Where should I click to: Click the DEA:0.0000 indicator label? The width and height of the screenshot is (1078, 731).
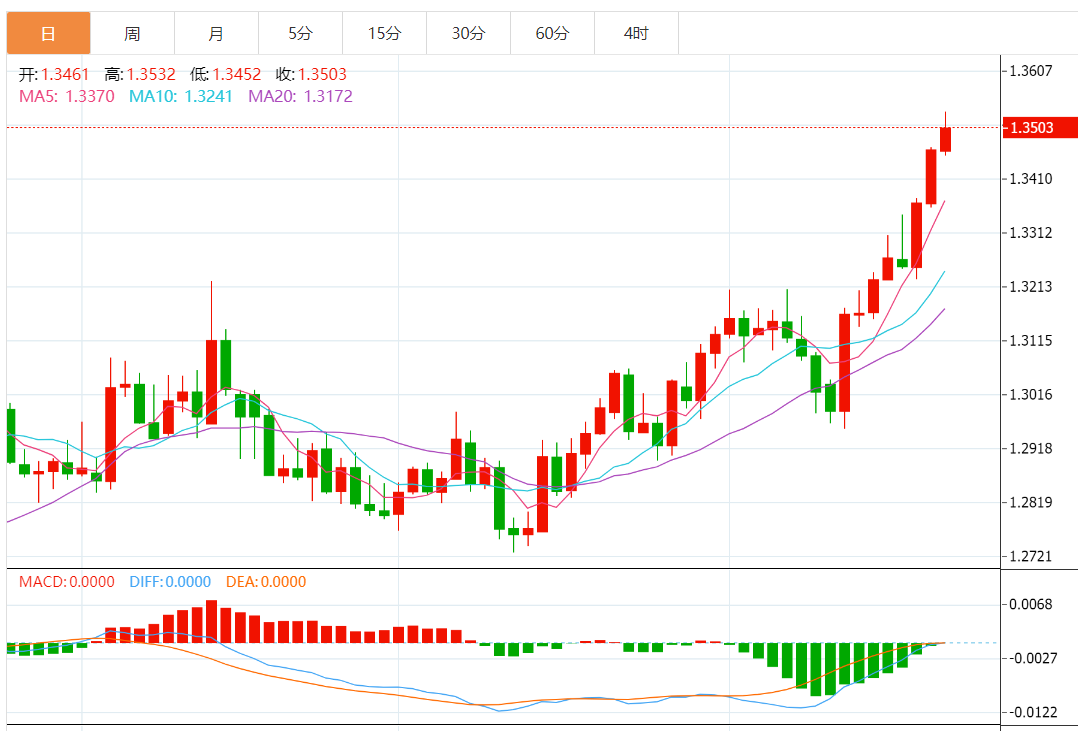[266, 582]
